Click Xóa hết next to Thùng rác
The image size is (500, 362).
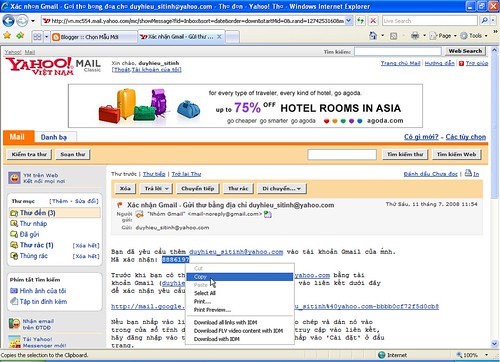(x=86, y=256)
